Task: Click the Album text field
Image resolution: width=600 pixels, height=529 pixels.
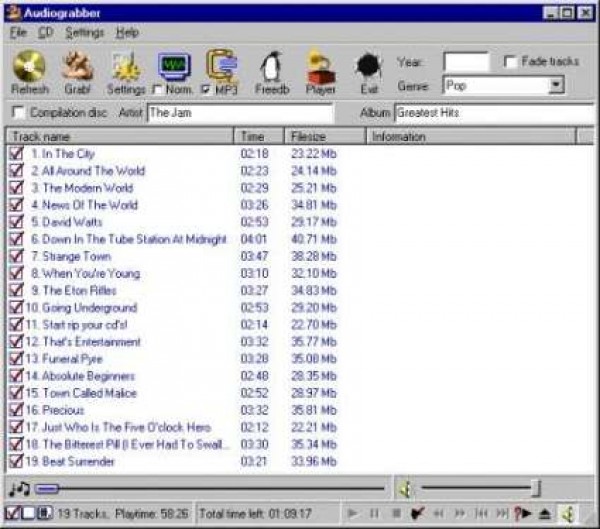Action: coord(494,113)
